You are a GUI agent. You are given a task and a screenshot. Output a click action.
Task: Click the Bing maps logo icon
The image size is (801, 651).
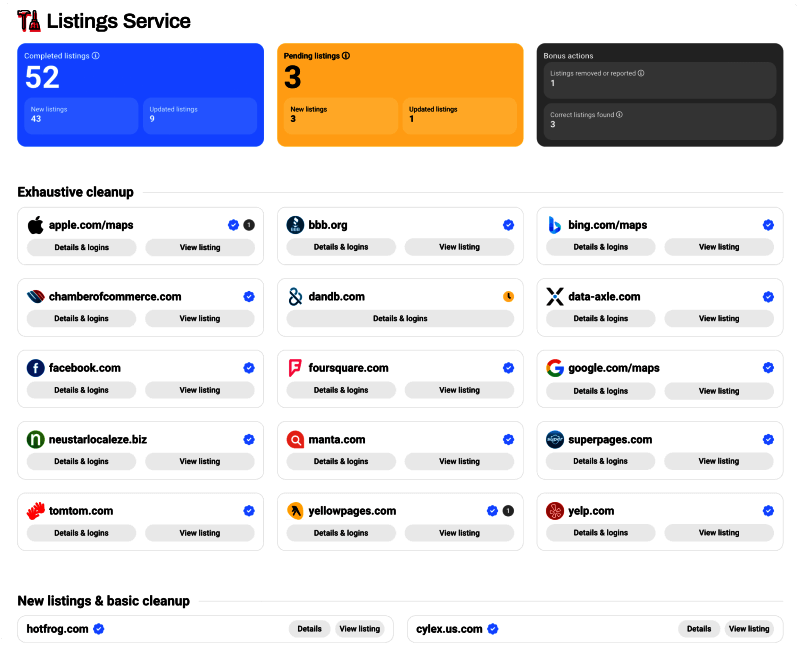tap(555, 225)
